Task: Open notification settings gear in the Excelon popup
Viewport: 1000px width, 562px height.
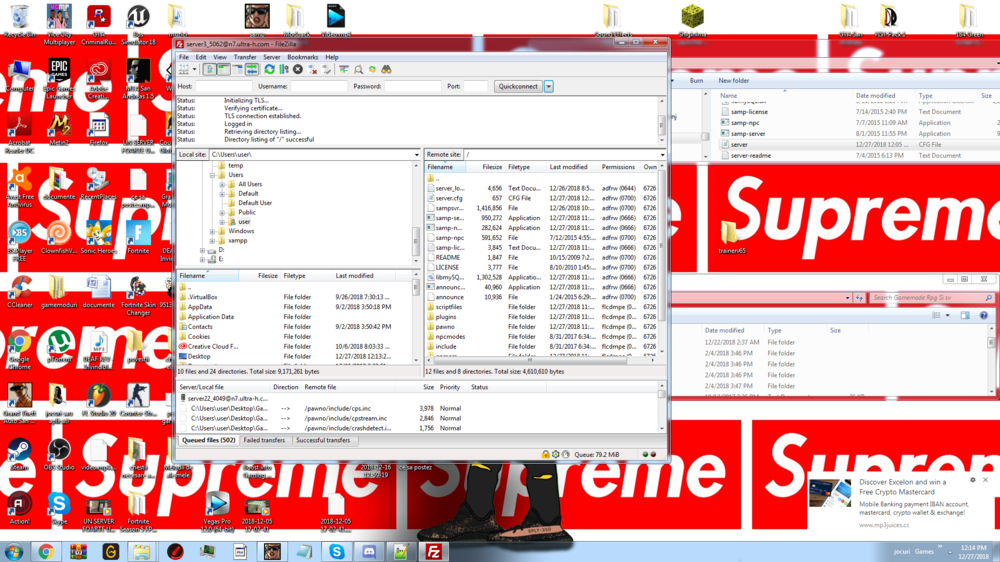Action: [973, 480]
